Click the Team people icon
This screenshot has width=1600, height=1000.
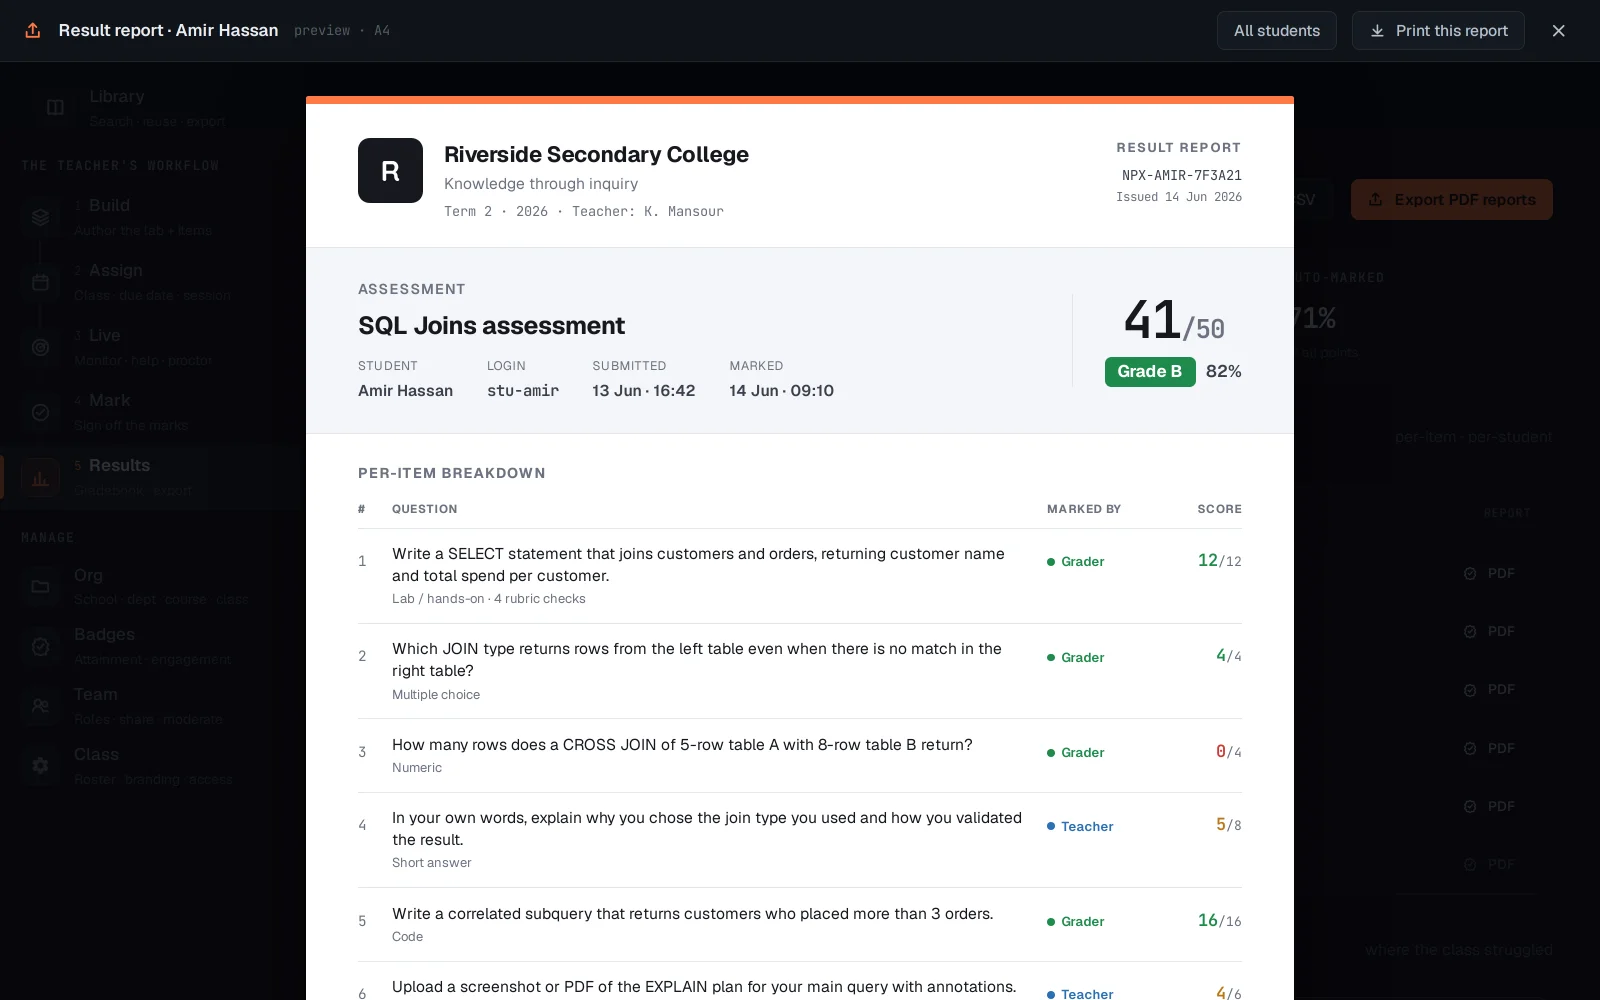(40, 706)
